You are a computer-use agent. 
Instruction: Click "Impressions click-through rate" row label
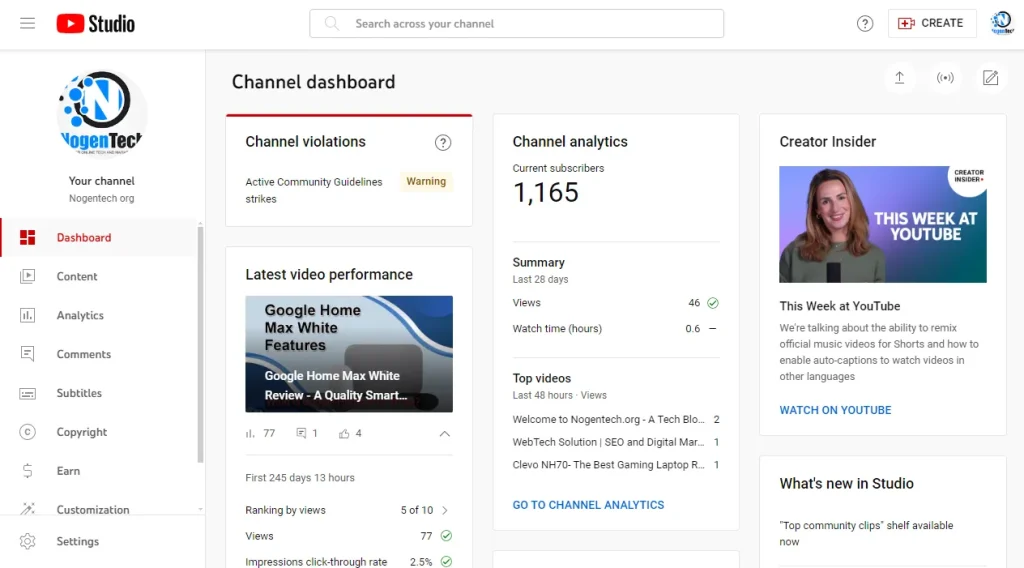[x=316, y=561]
